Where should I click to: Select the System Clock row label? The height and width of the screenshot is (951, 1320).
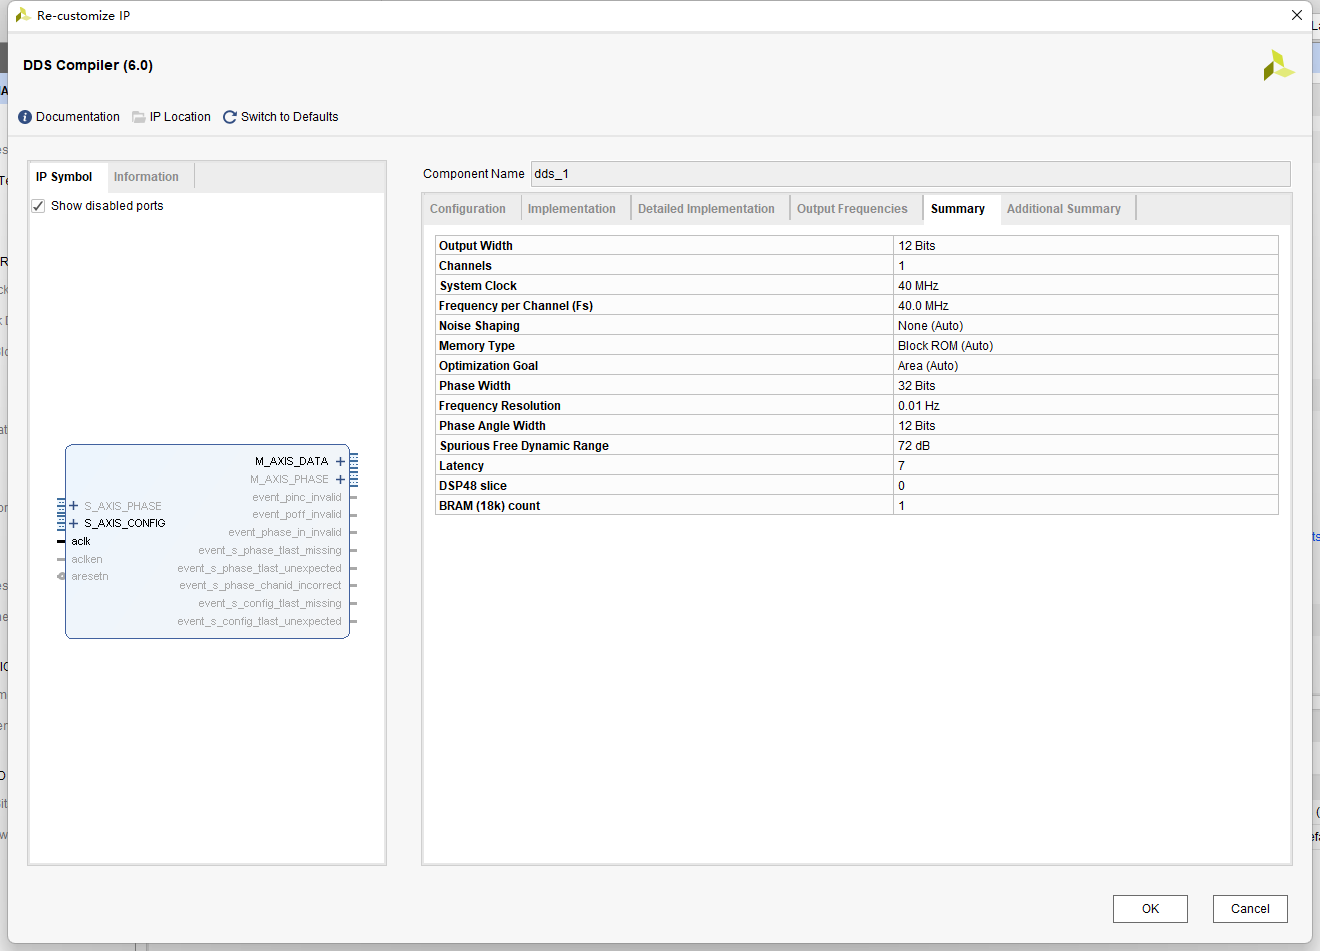478,286
